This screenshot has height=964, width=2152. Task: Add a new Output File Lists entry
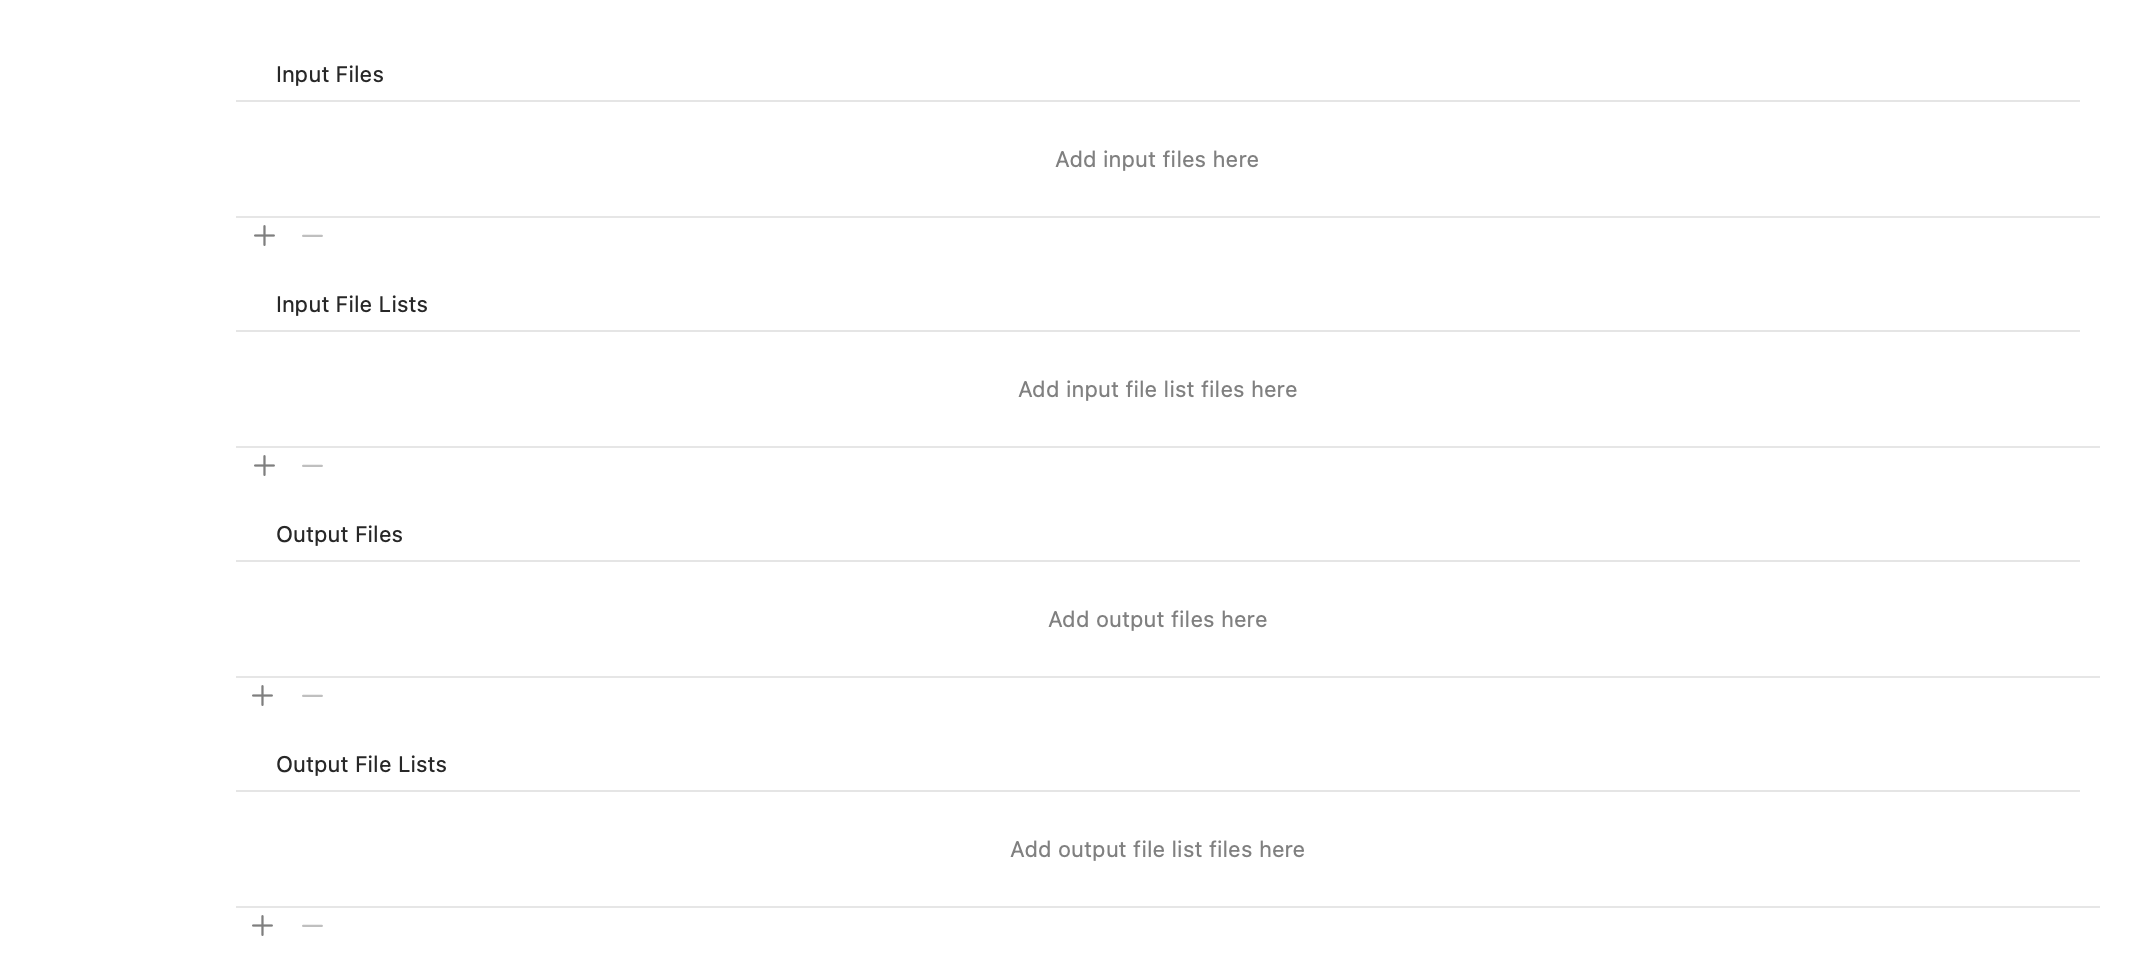click(262, 926)
